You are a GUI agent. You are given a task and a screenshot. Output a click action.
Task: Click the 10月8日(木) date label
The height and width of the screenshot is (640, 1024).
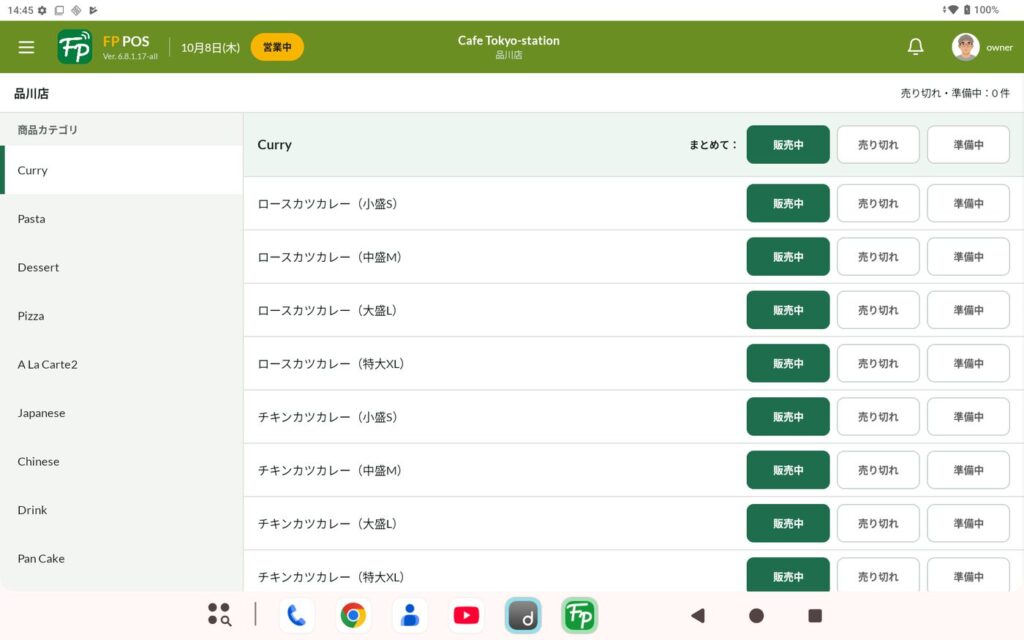pos(210,48)
